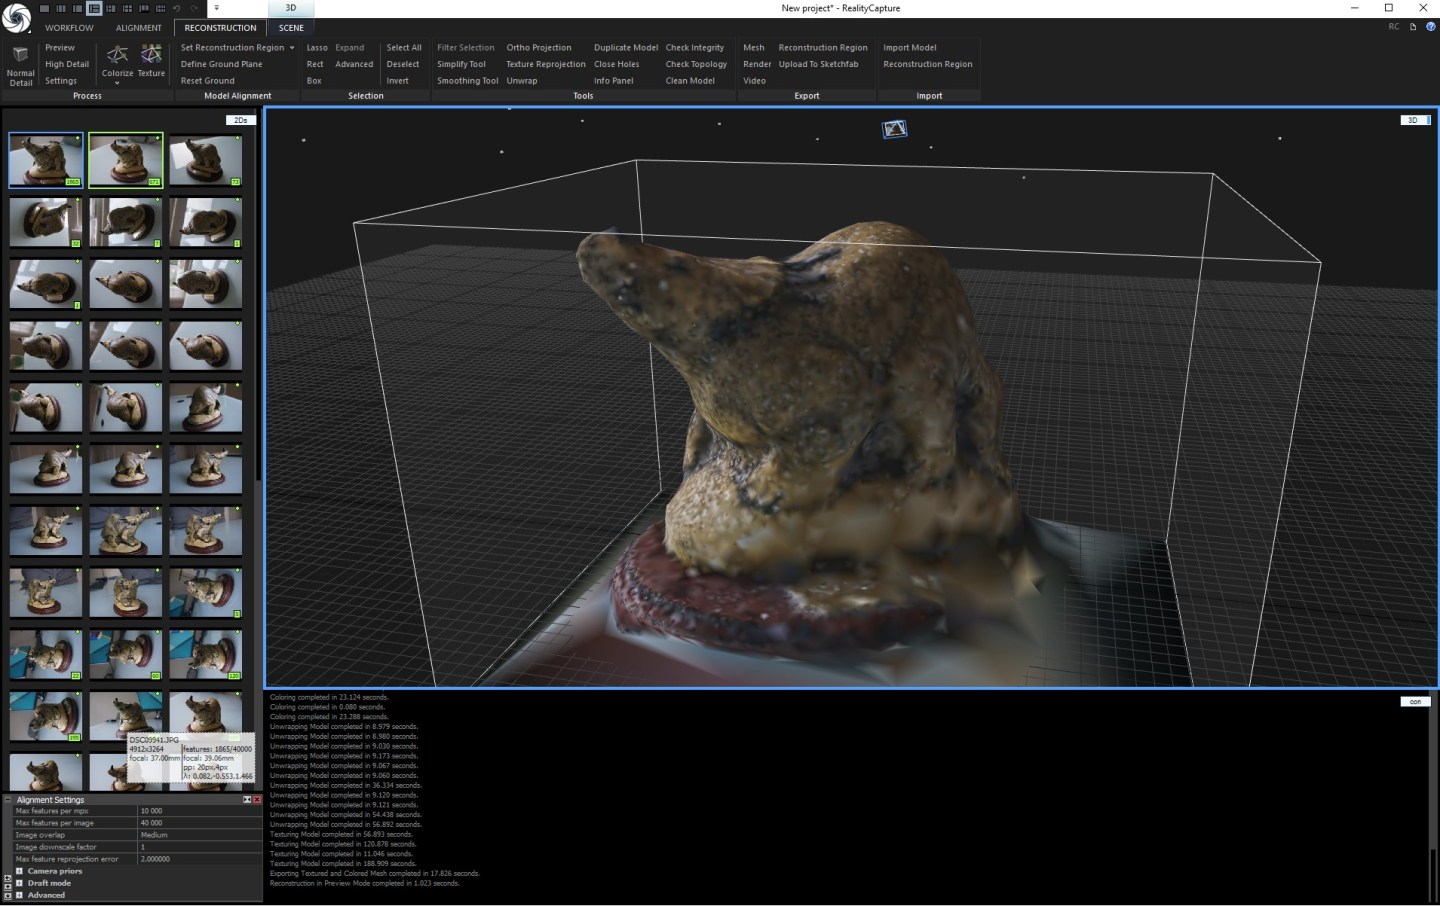Click the camera image marker in 3D view
Viewport: 1440px width, 906px height.
pos(894,128)
